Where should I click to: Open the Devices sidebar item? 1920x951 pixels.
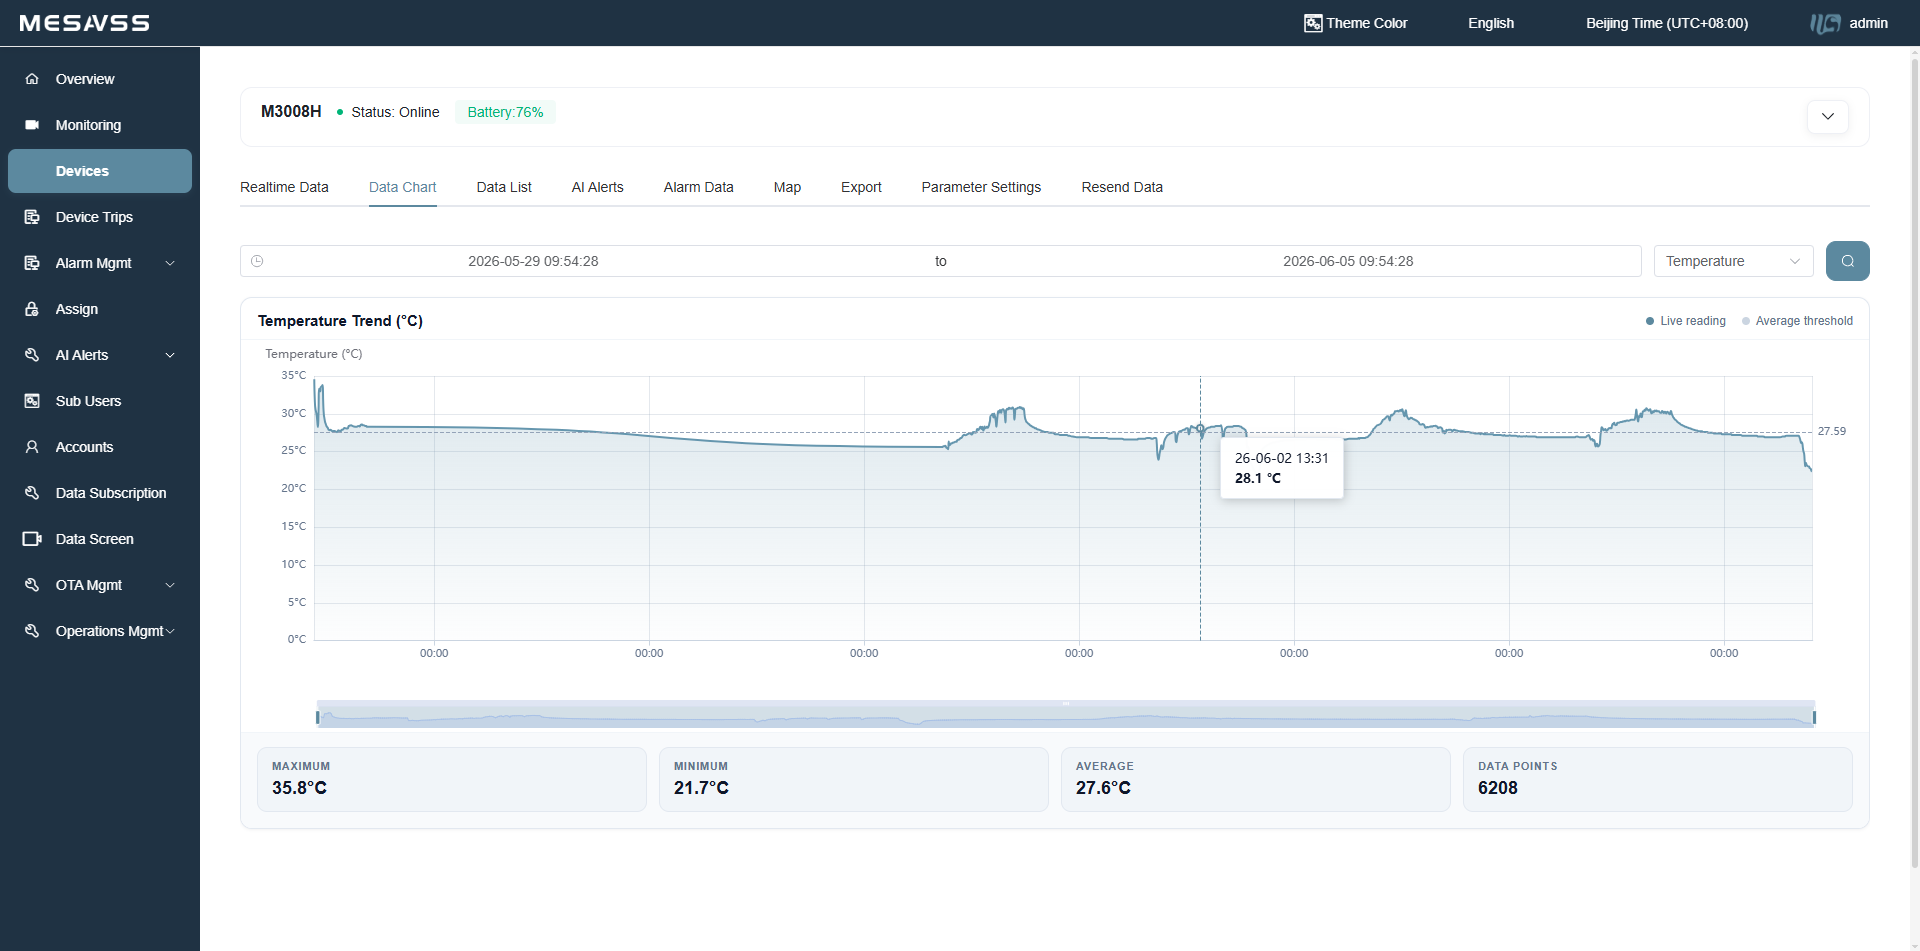tap(100, 171)
